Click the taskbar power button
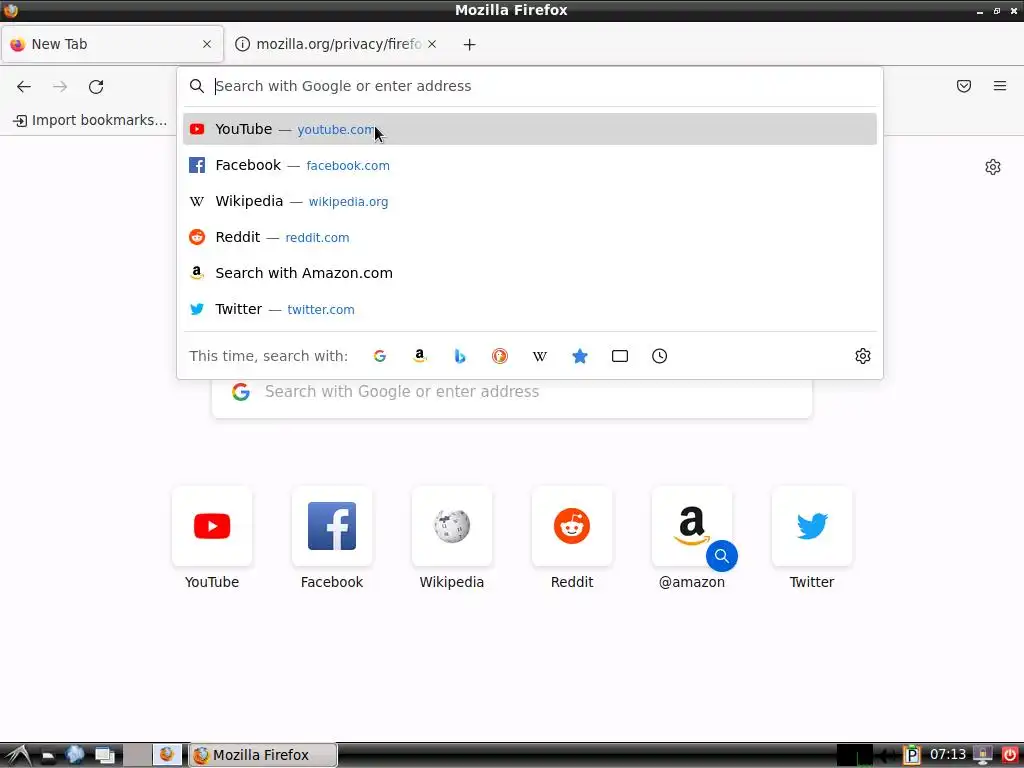This screenshot has width=1024, height=768. point(1009,755)
